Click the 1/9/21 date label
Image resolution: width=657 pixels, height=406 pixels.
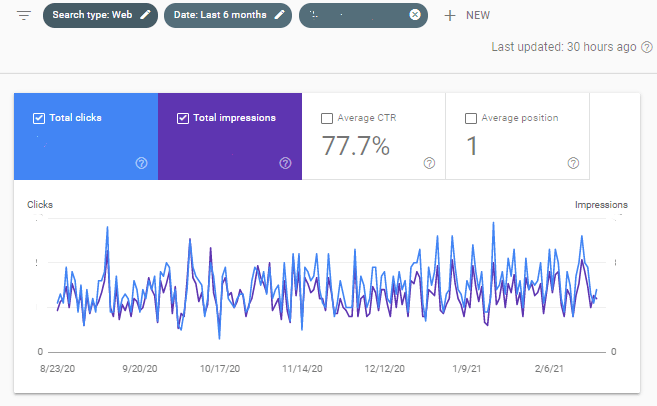pyautogui.click(x=466, y=369)
